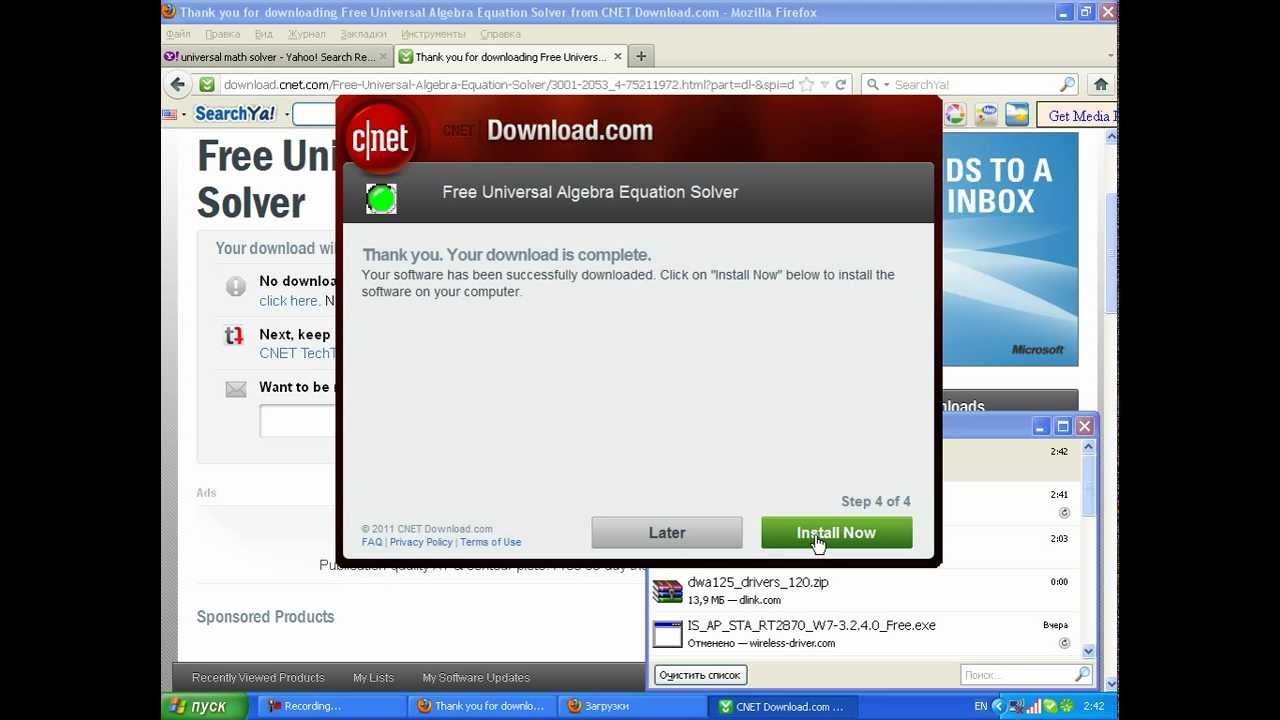The height and width of the screenshot is (720, 1280).
Task: Click the email input field on page
Action: tap(298, 421)
